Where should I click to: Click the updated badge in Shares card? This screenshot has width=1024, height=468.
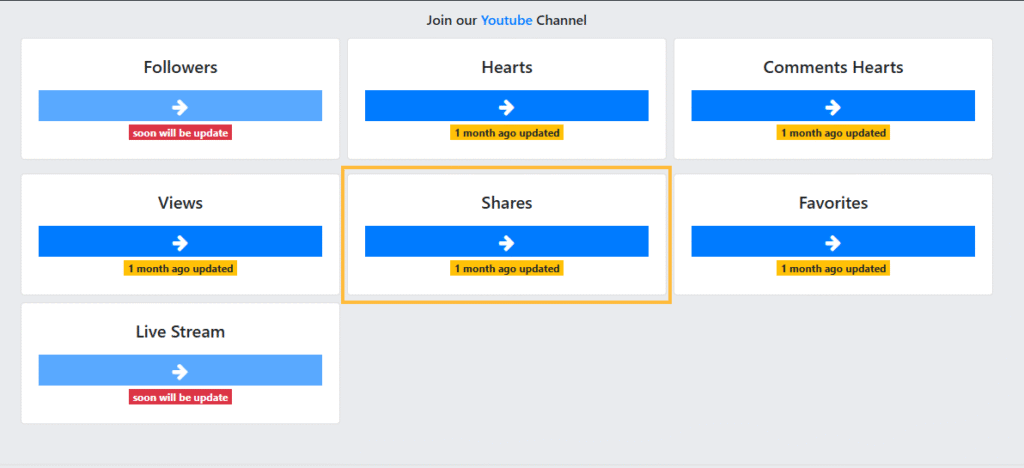point(506,268)
